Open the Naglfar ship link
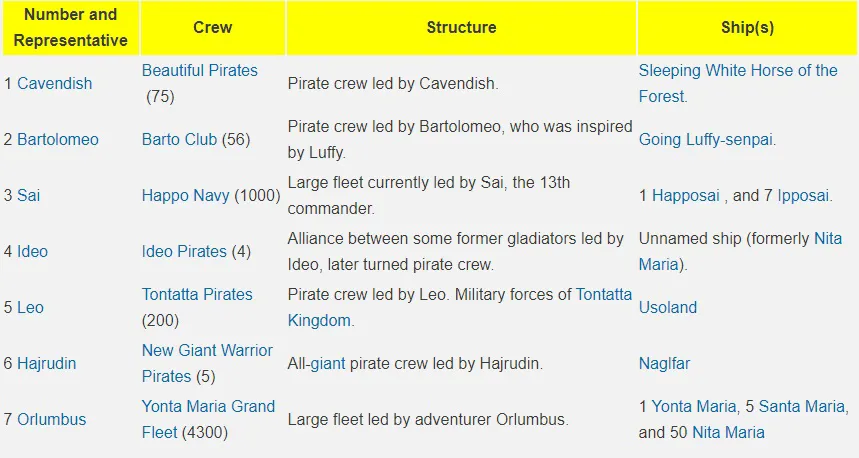 coord(664,364)
